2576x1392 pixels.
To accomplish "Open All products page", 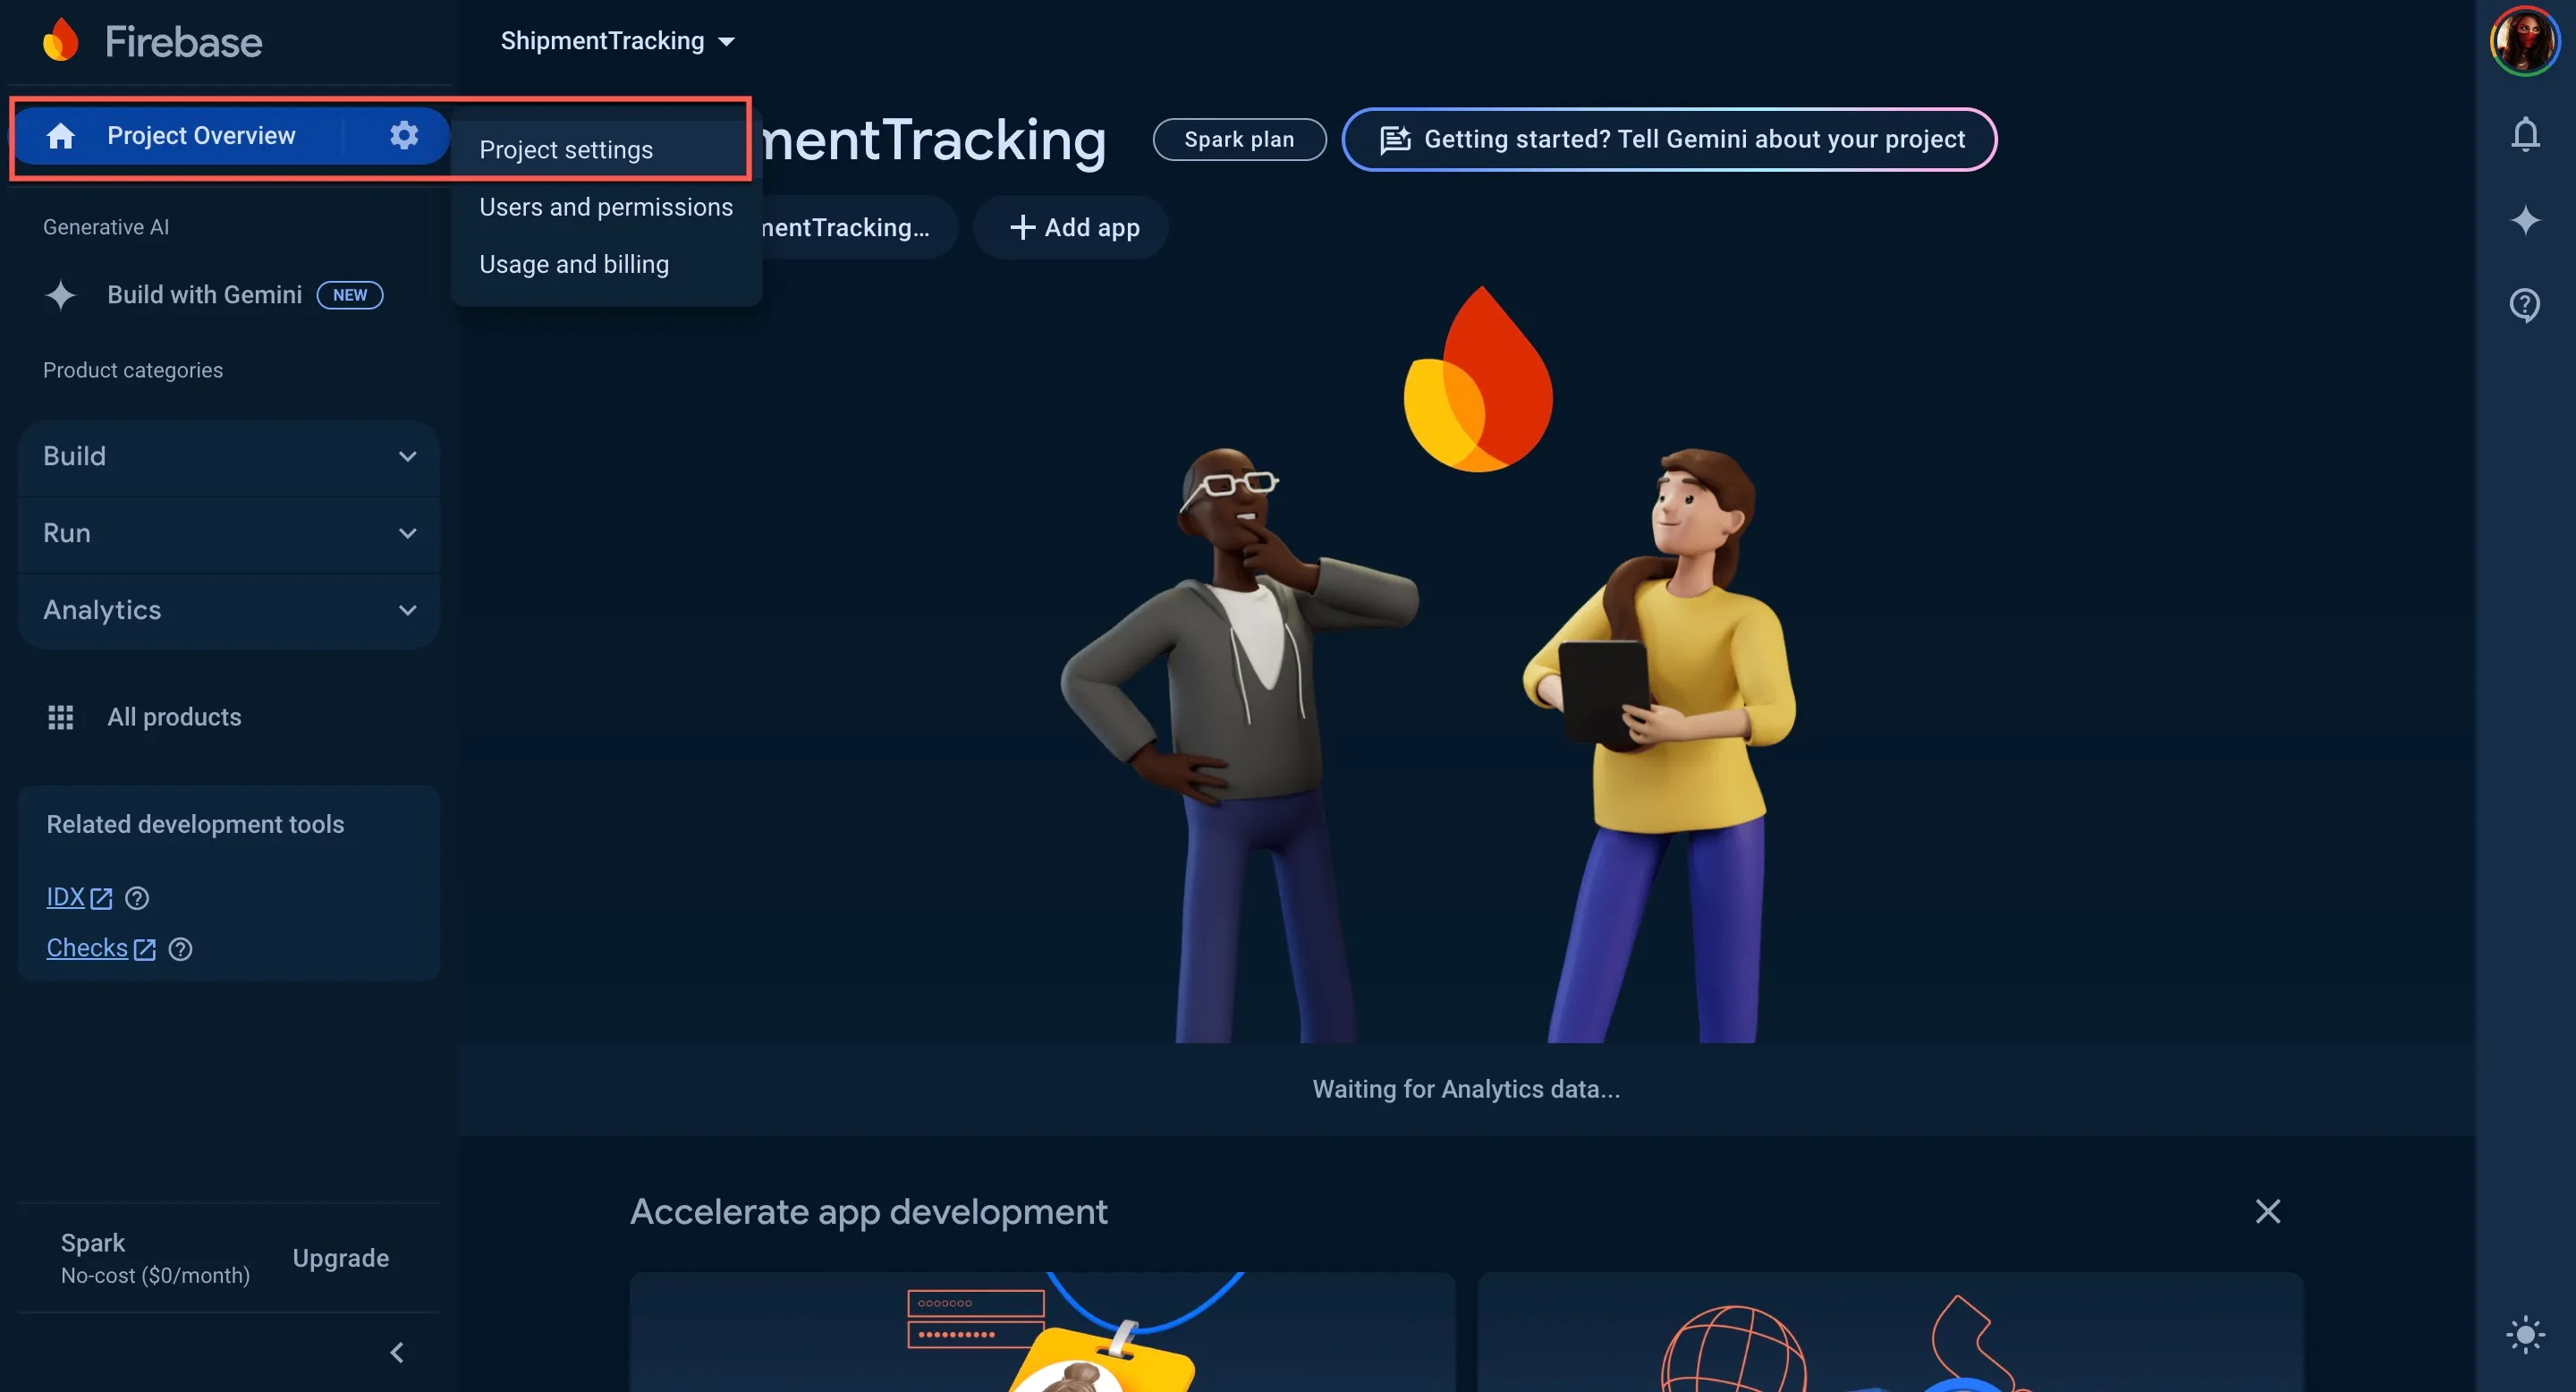I will click(x=175, y=717).
